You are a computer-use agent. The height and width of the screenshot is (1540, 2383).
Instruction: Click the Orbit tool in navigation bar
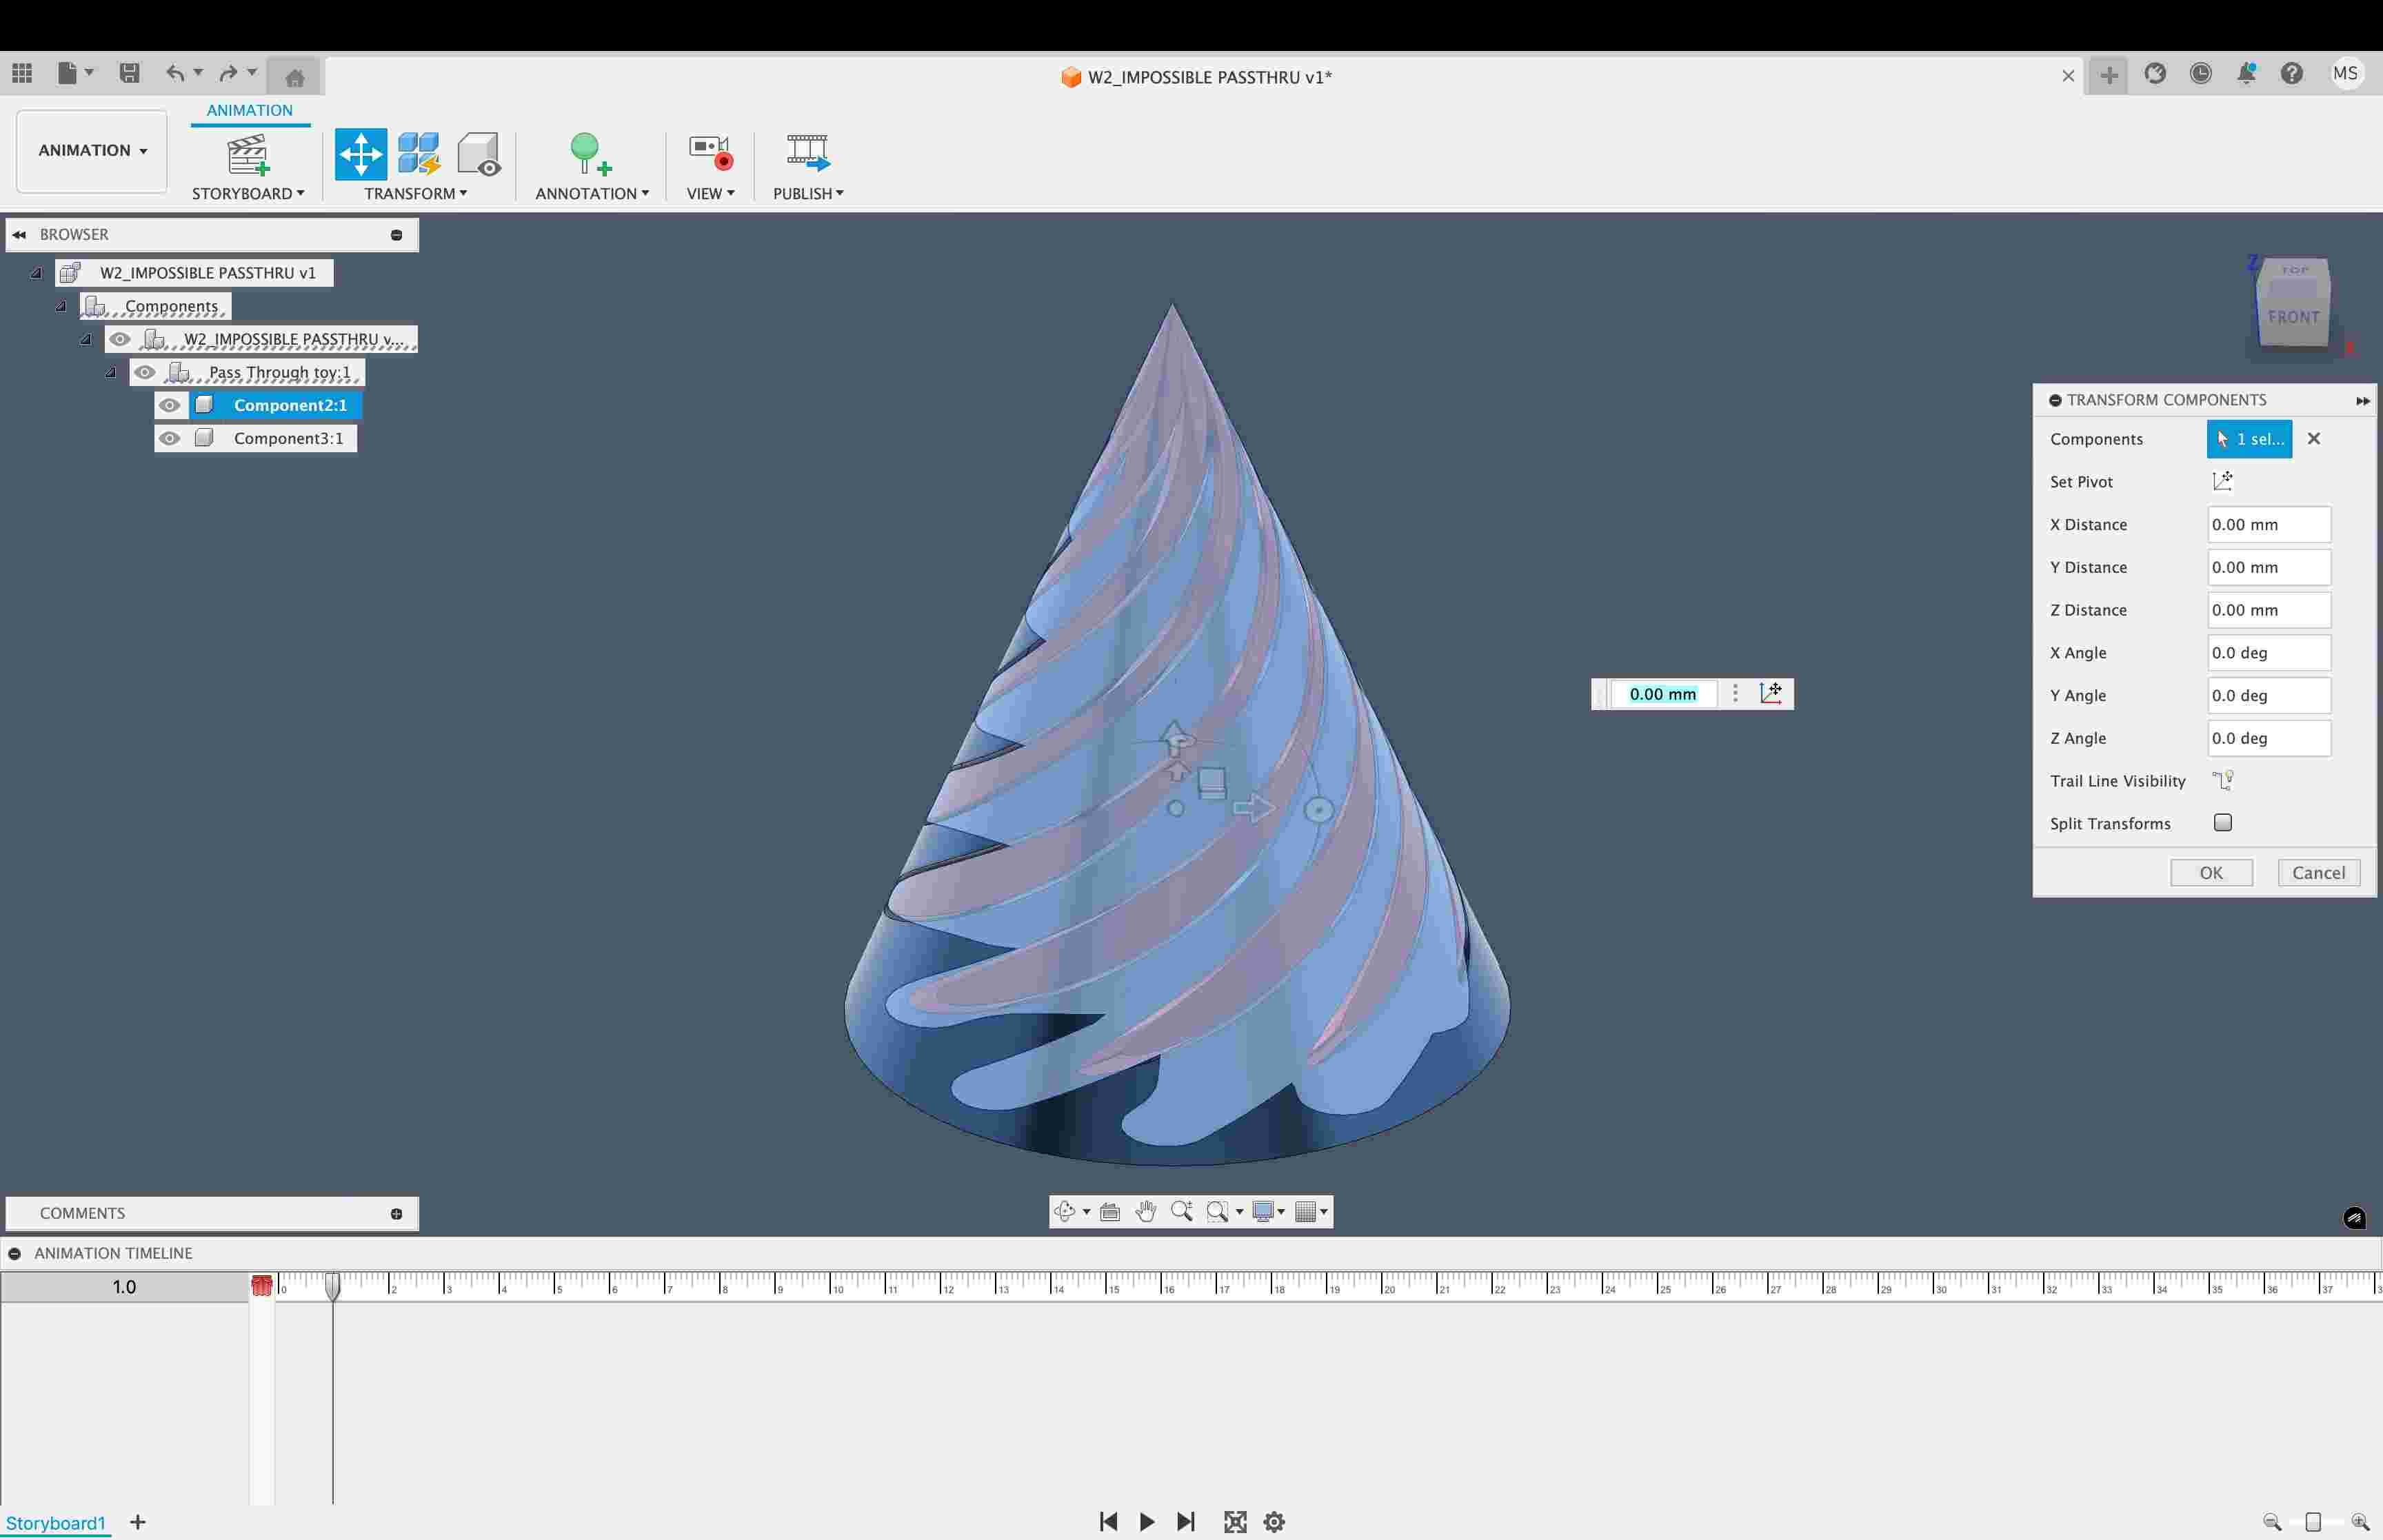point(1064,1212)
